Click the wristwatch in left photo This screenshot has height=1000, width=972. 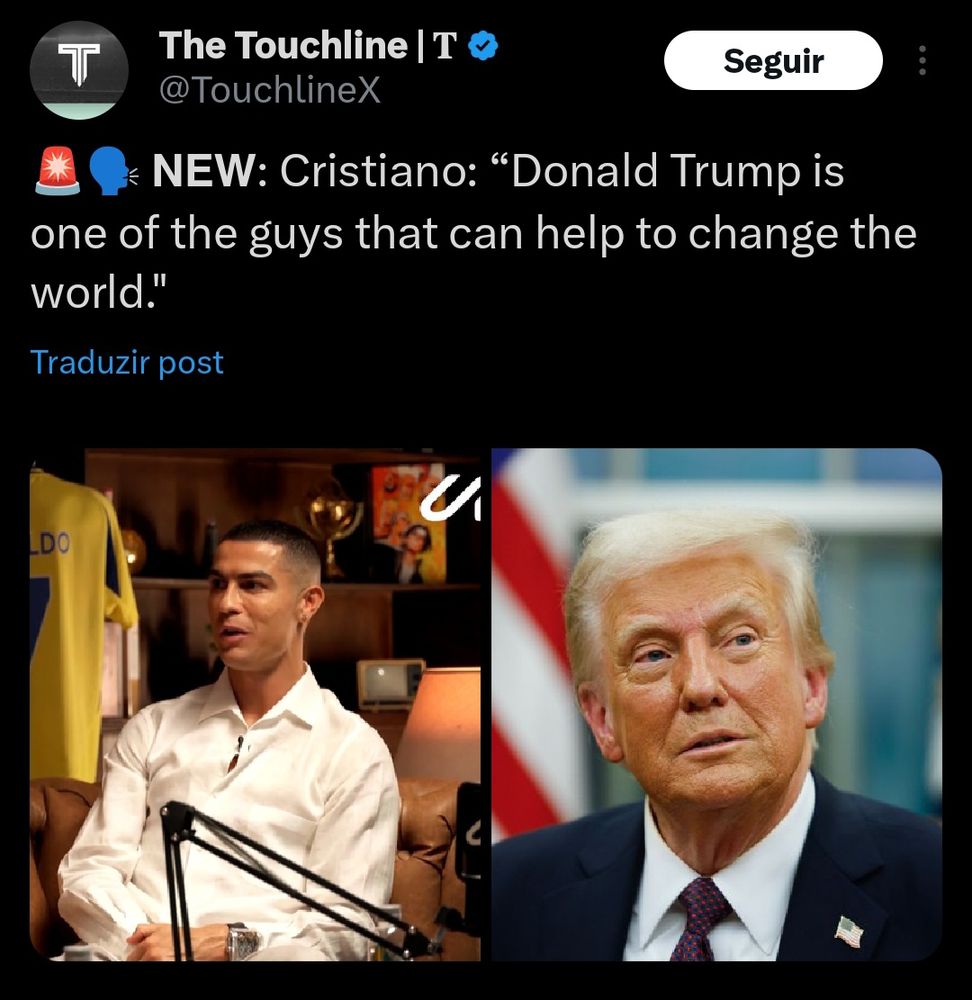[x=244, y=941]
